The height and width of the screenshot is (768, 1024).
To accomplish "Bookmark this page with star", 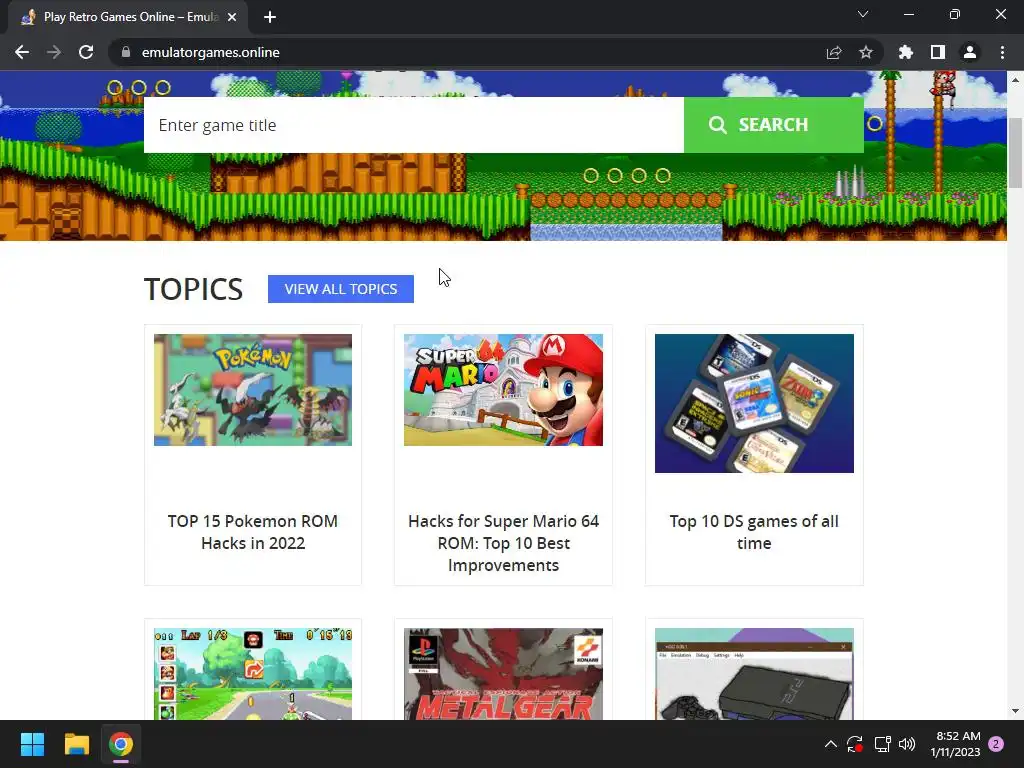I will pos(866,52).
